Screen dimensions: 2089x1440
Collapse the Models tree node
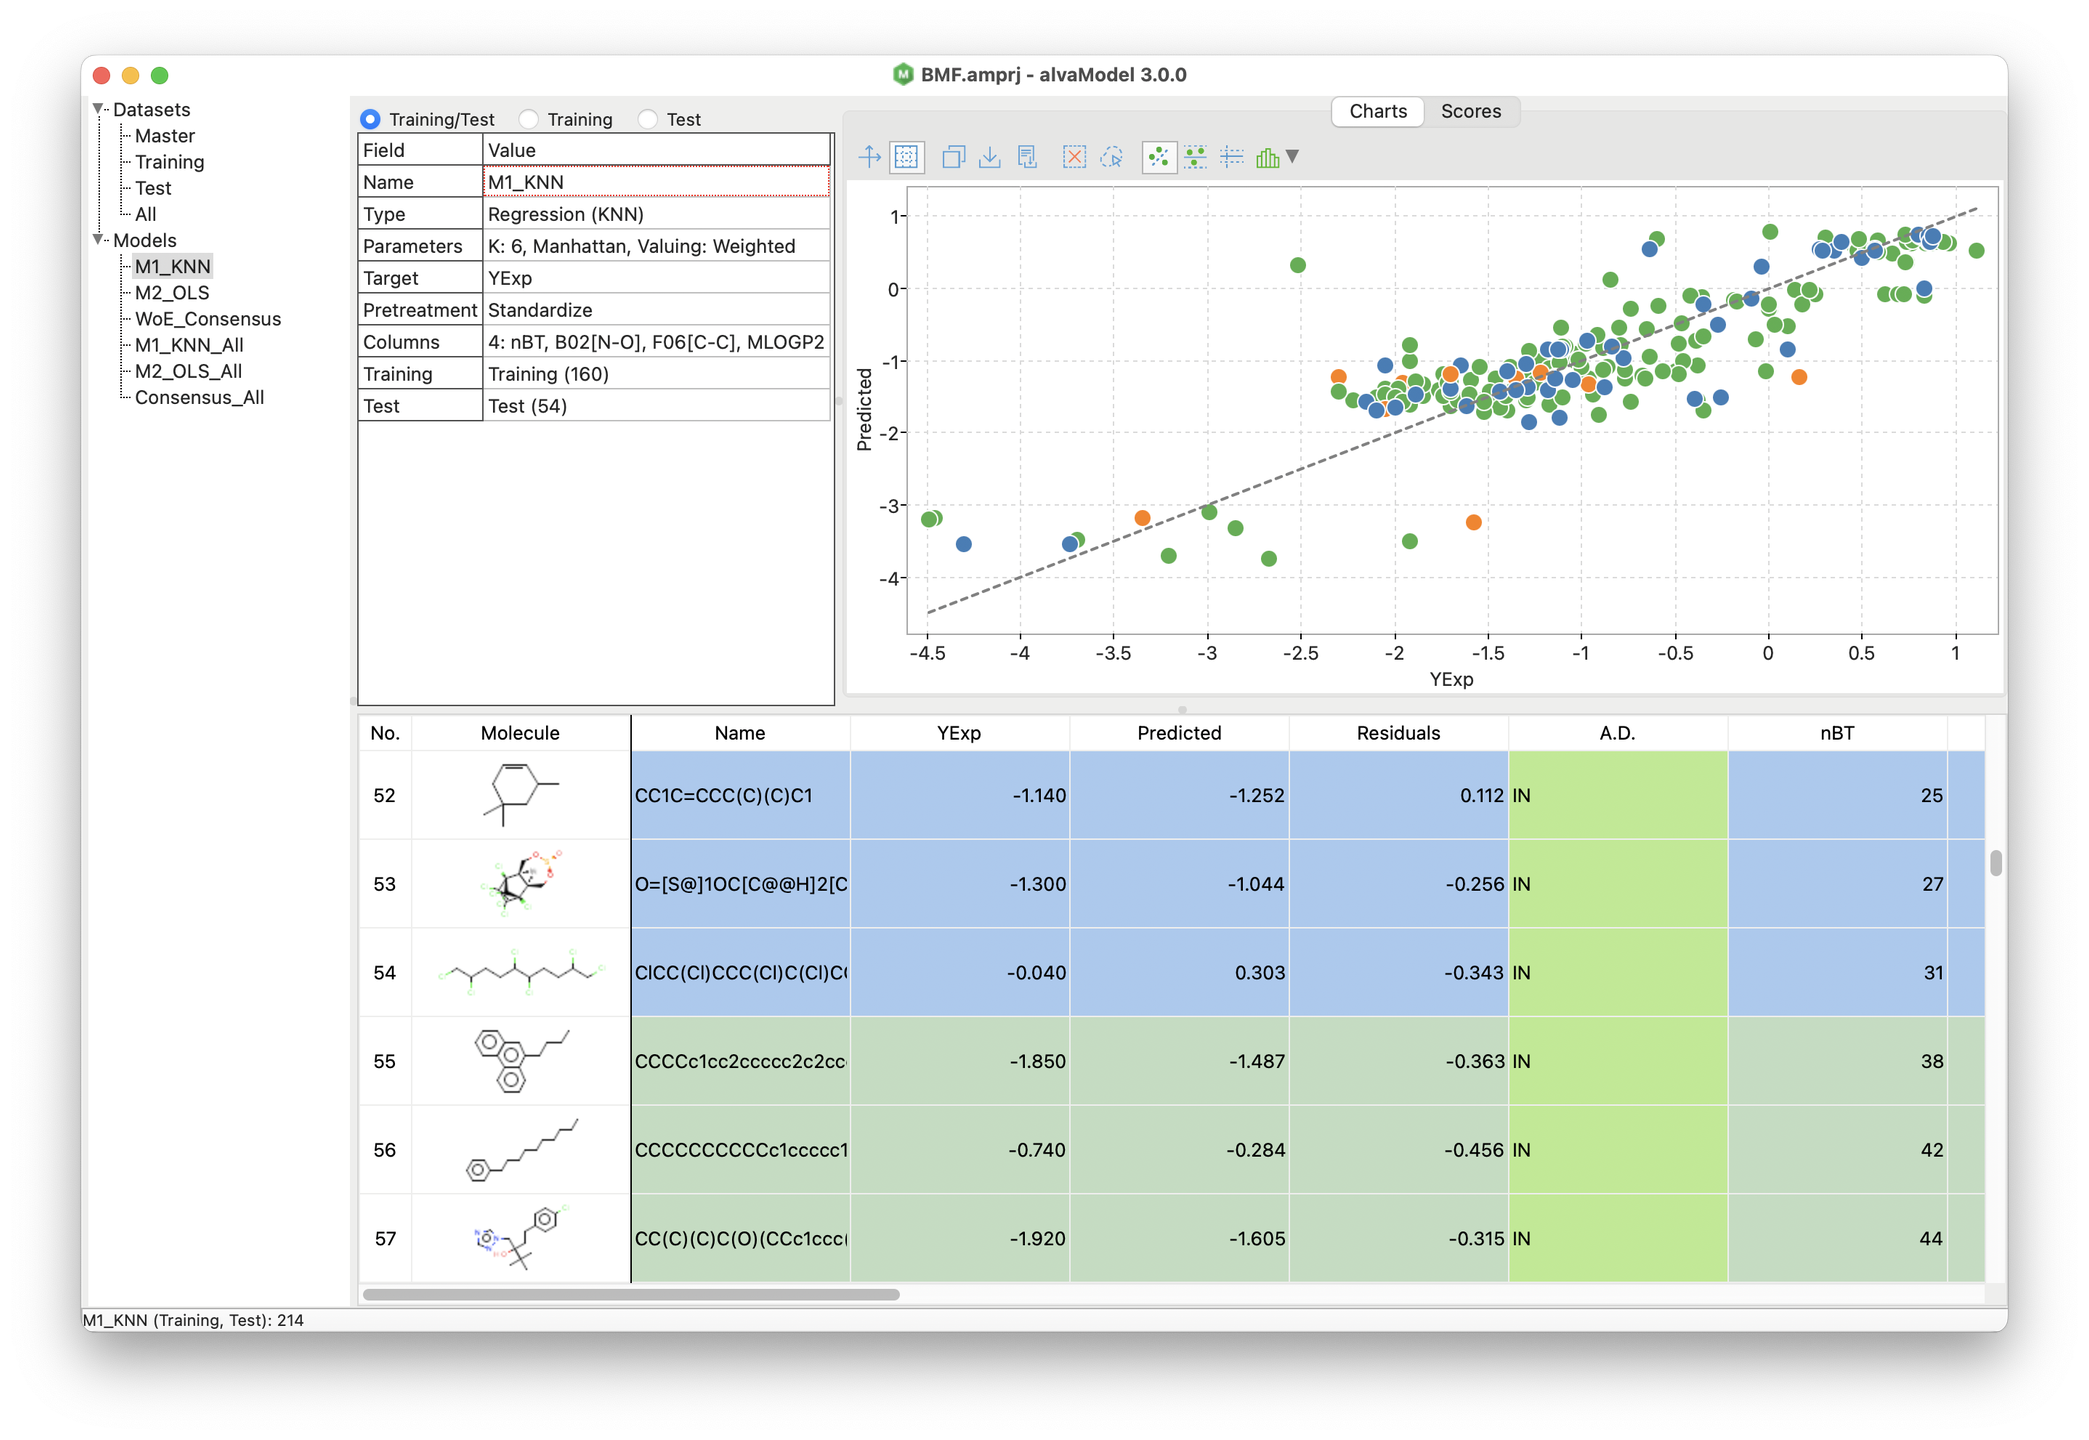[x=98, y=240]
